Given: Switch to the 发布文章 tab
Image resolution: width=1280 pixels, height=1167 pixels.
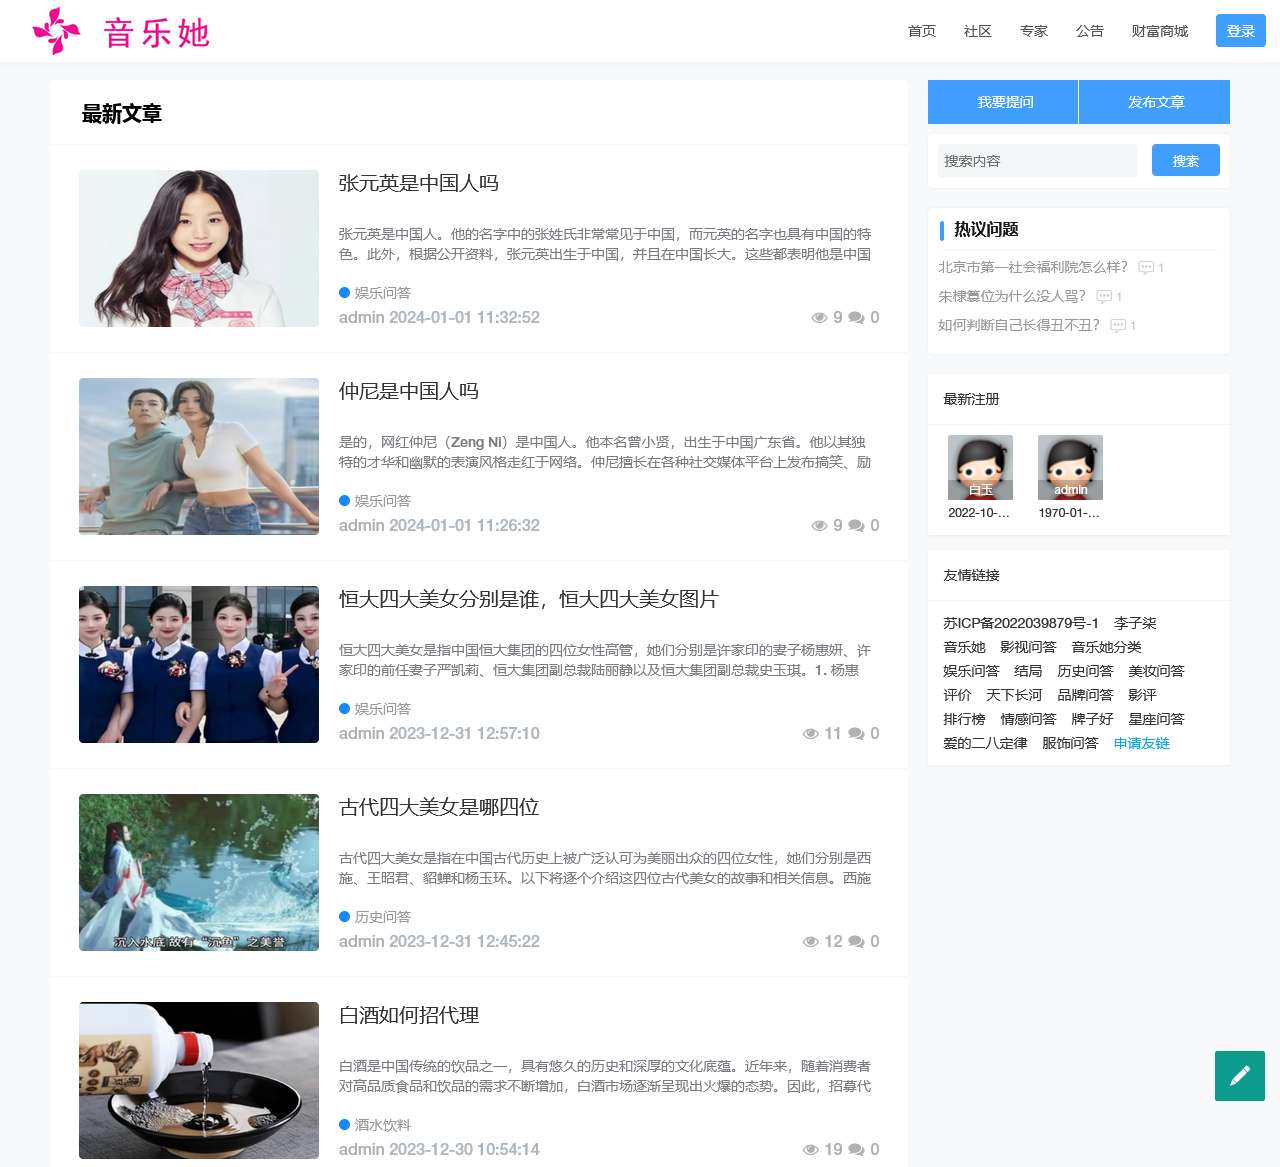Looking at the screenshot, I should click(1155, 101).
